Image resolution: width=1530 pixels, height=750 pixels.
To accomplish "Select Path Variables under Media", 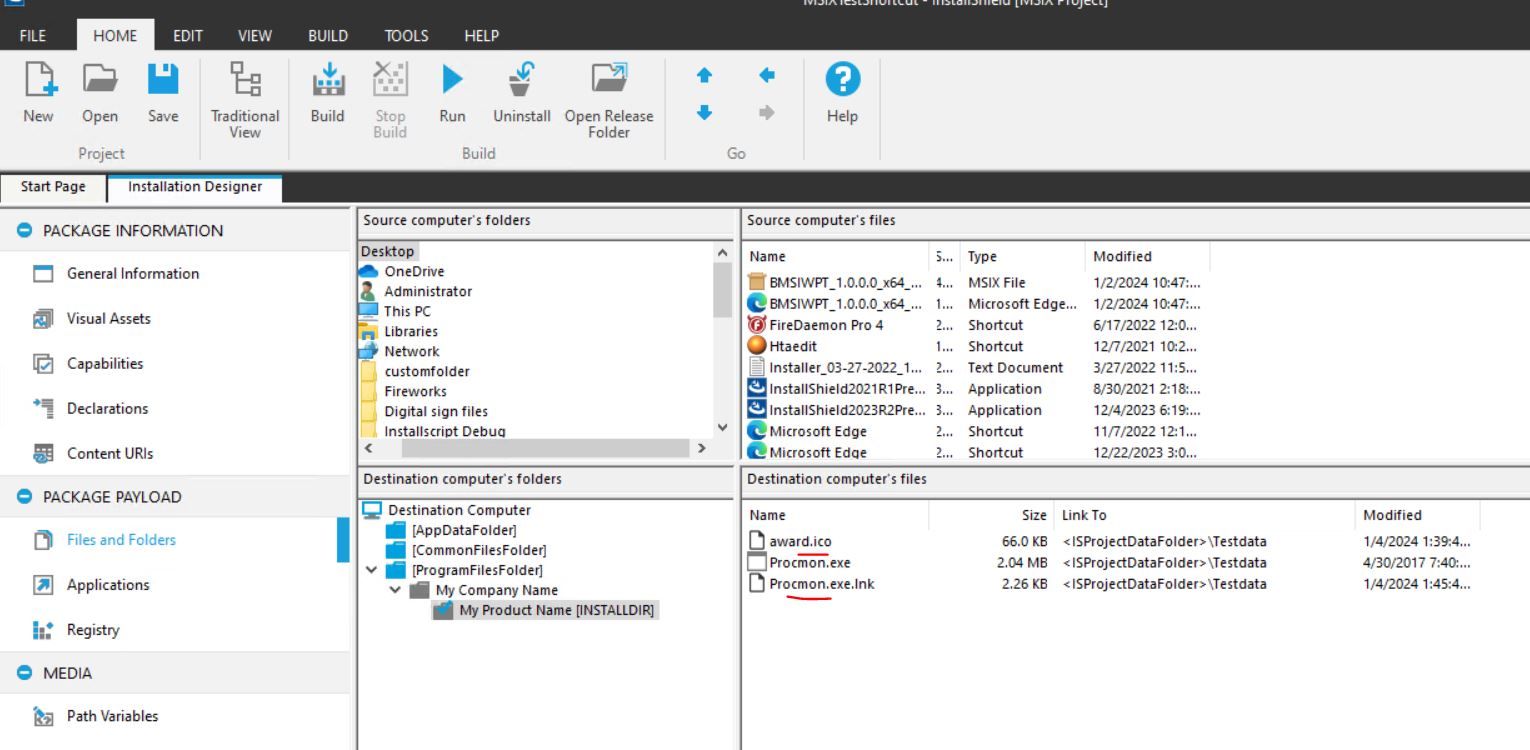I will coord(110,716).
